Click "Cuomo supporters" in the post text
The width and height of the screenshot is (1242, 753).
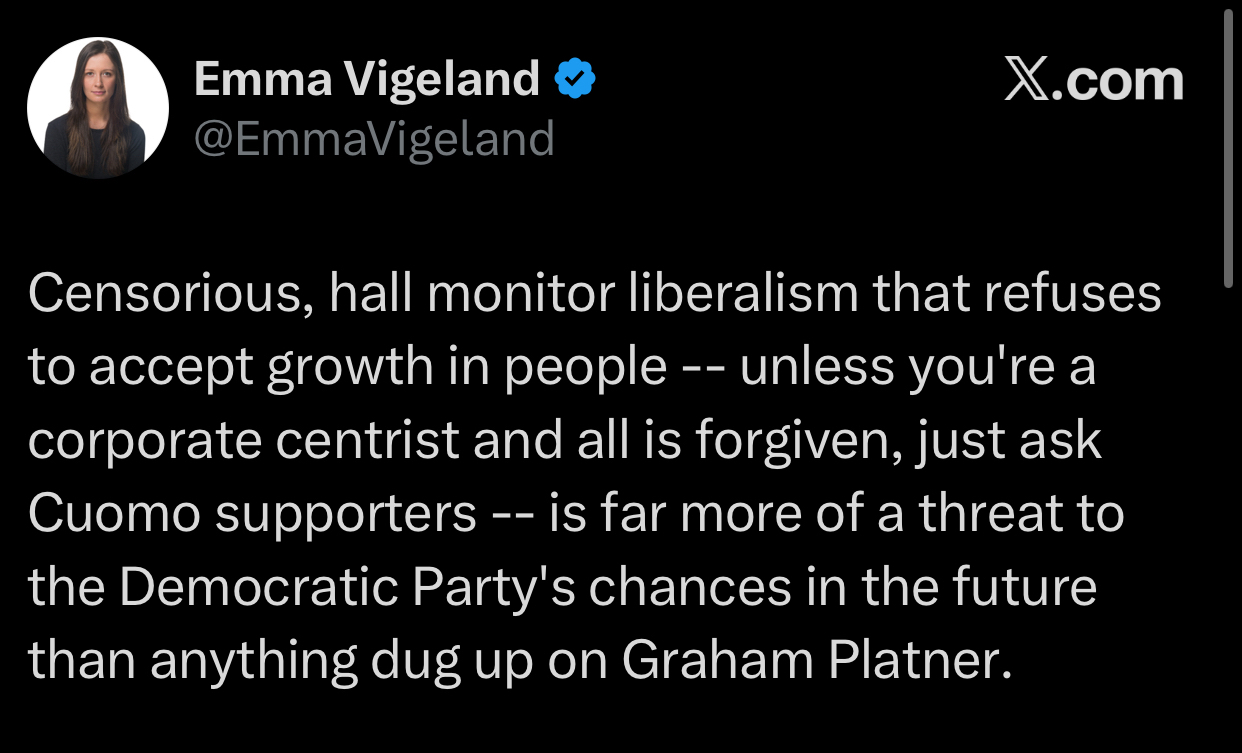[x=252, y=514]
